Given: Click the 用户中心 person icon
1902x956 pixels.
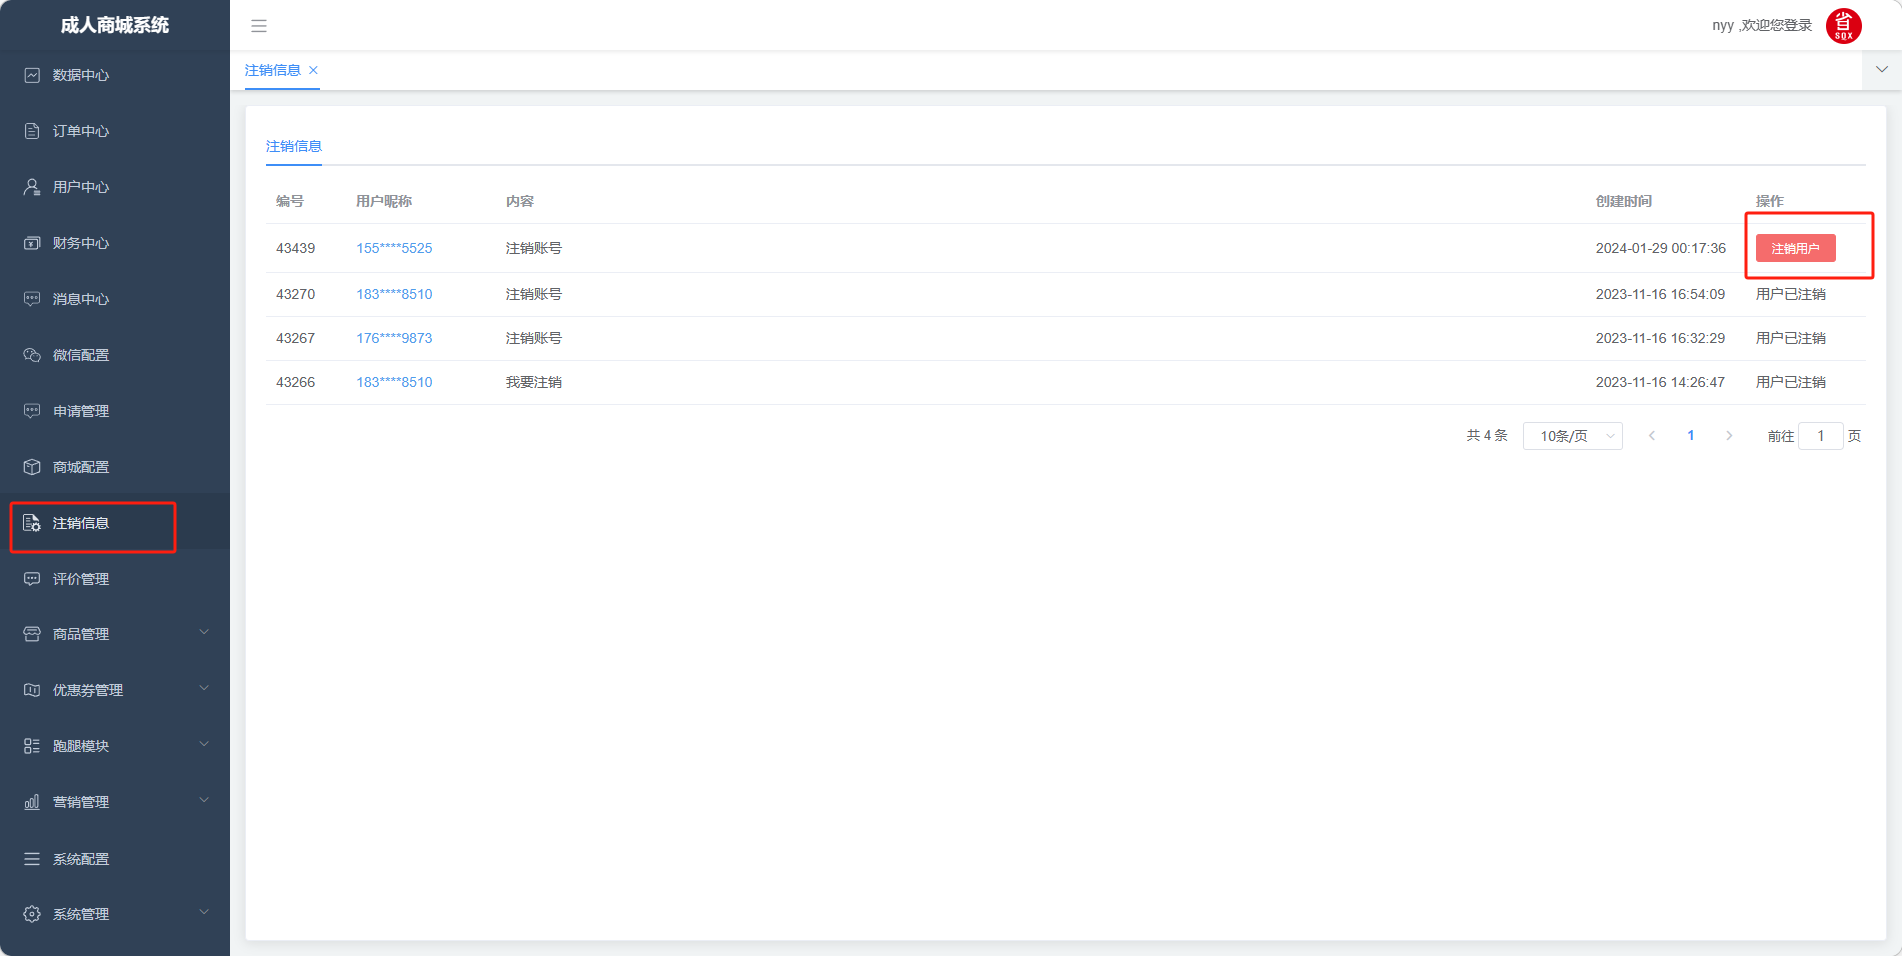Looking at the screenshot, I should point(32,187).
